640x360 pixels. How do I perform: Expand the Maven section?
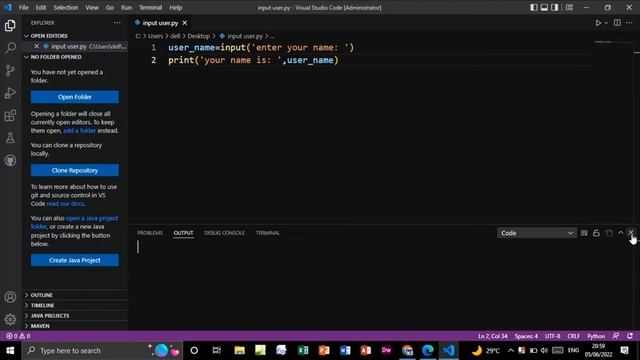click(x=75, y=326)
